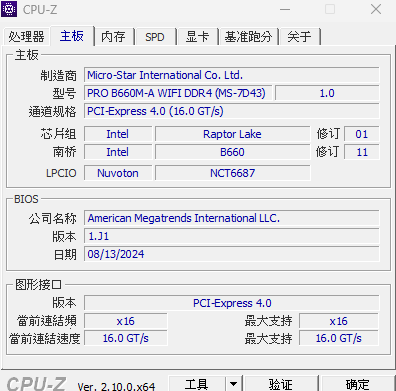Image resolution: width=396 pixels, height=391 pixels.
Task: Click current link width x16
Action: point(125,321)
